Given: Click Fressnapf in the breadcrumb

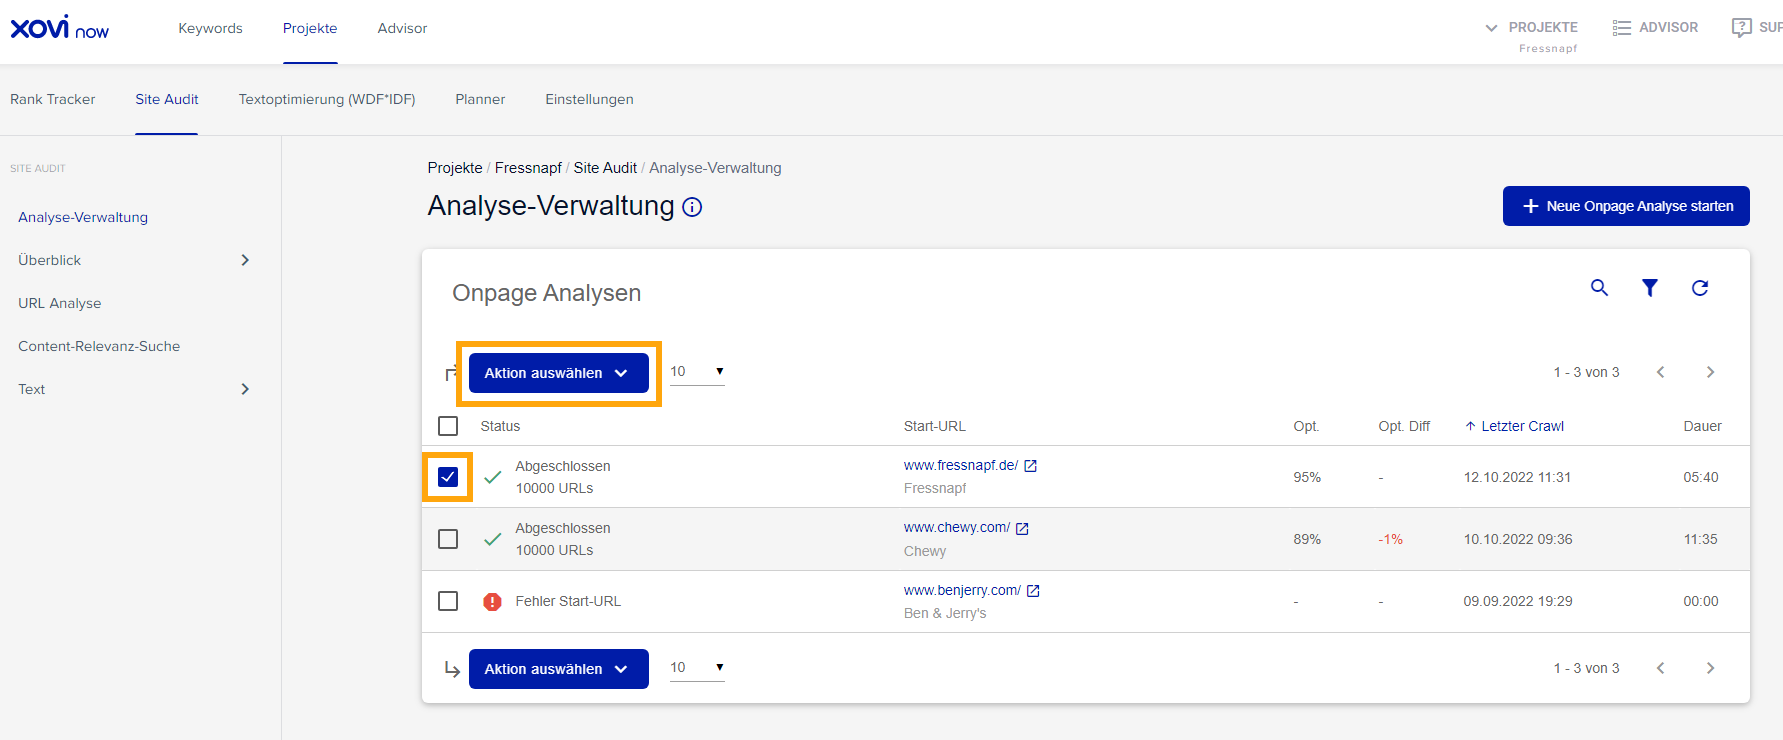Looking at the screenshot, I should tap(528, 168).
